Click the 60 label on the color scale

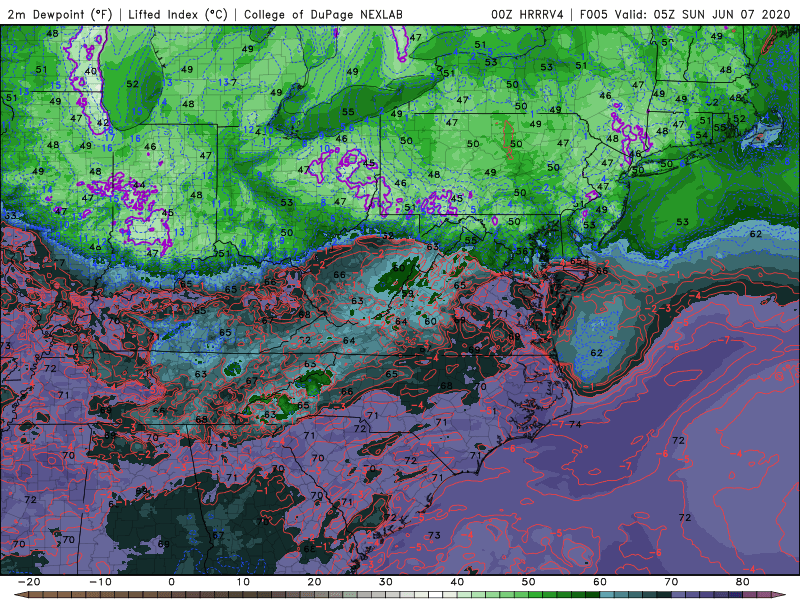(600, 582)
